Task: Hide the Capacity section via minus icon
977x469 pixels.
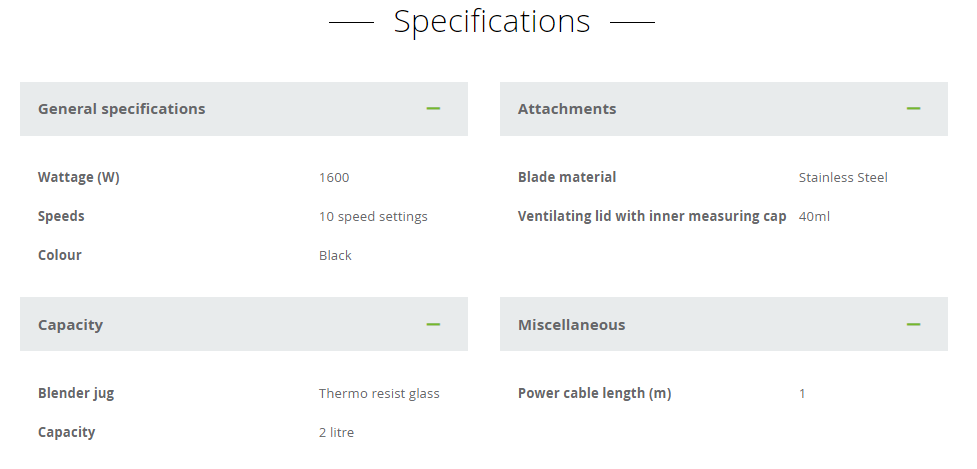Action: [x=433, y=324]
